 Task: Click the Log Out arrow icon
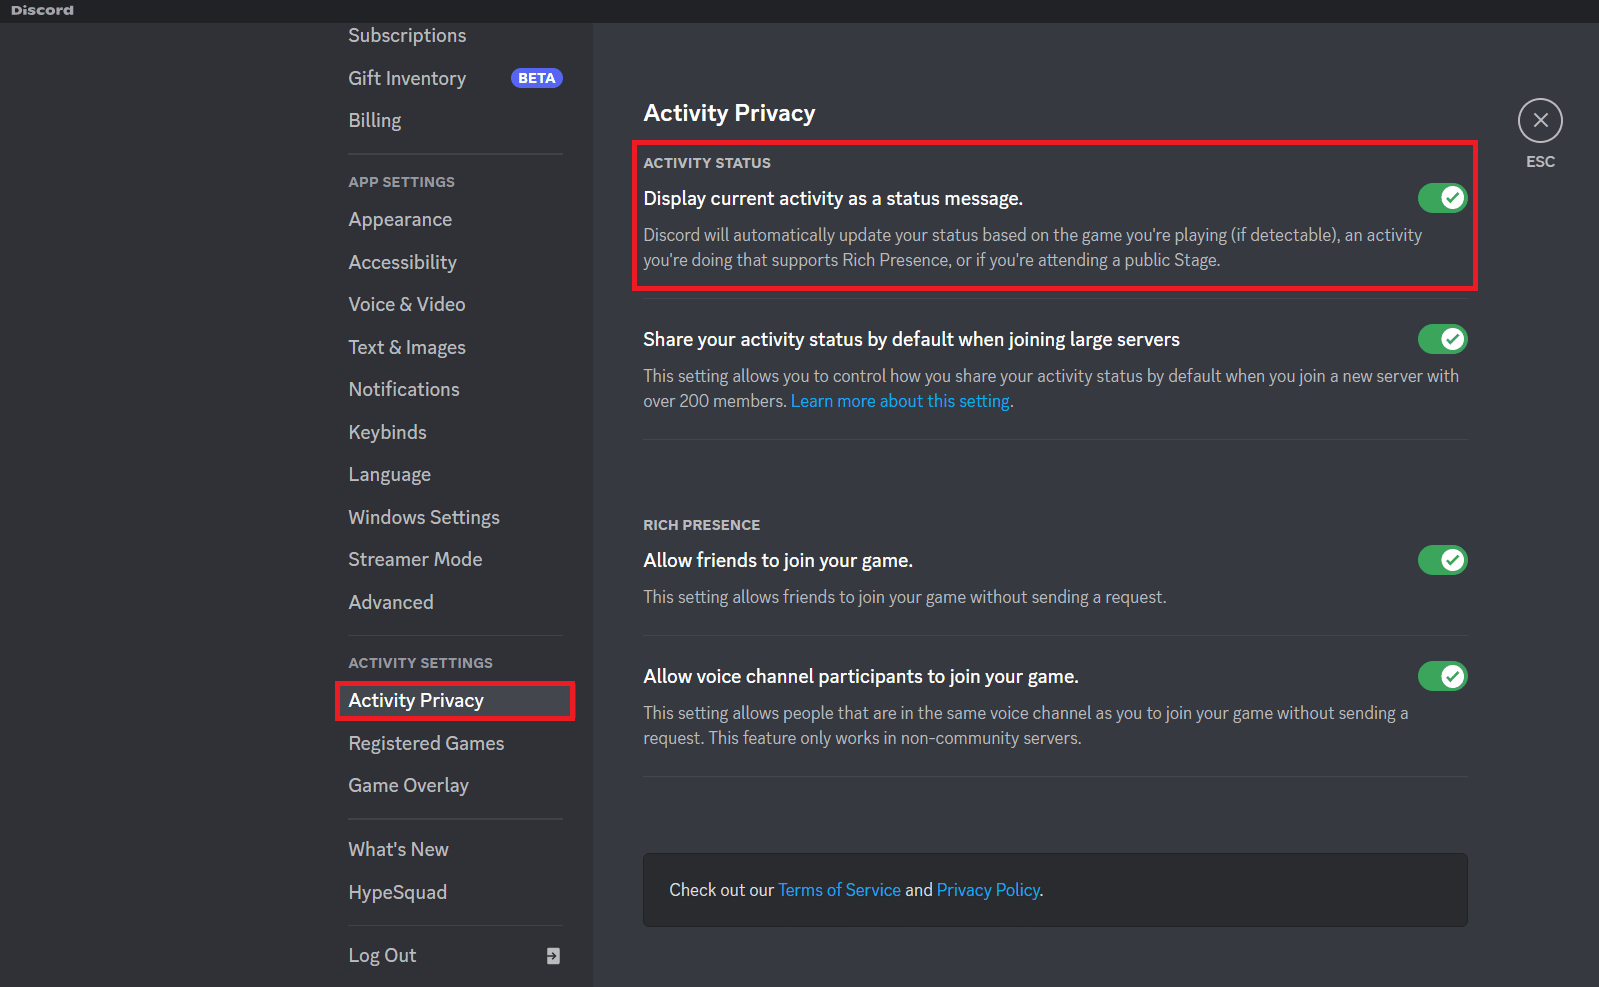(x=553, y=956)
